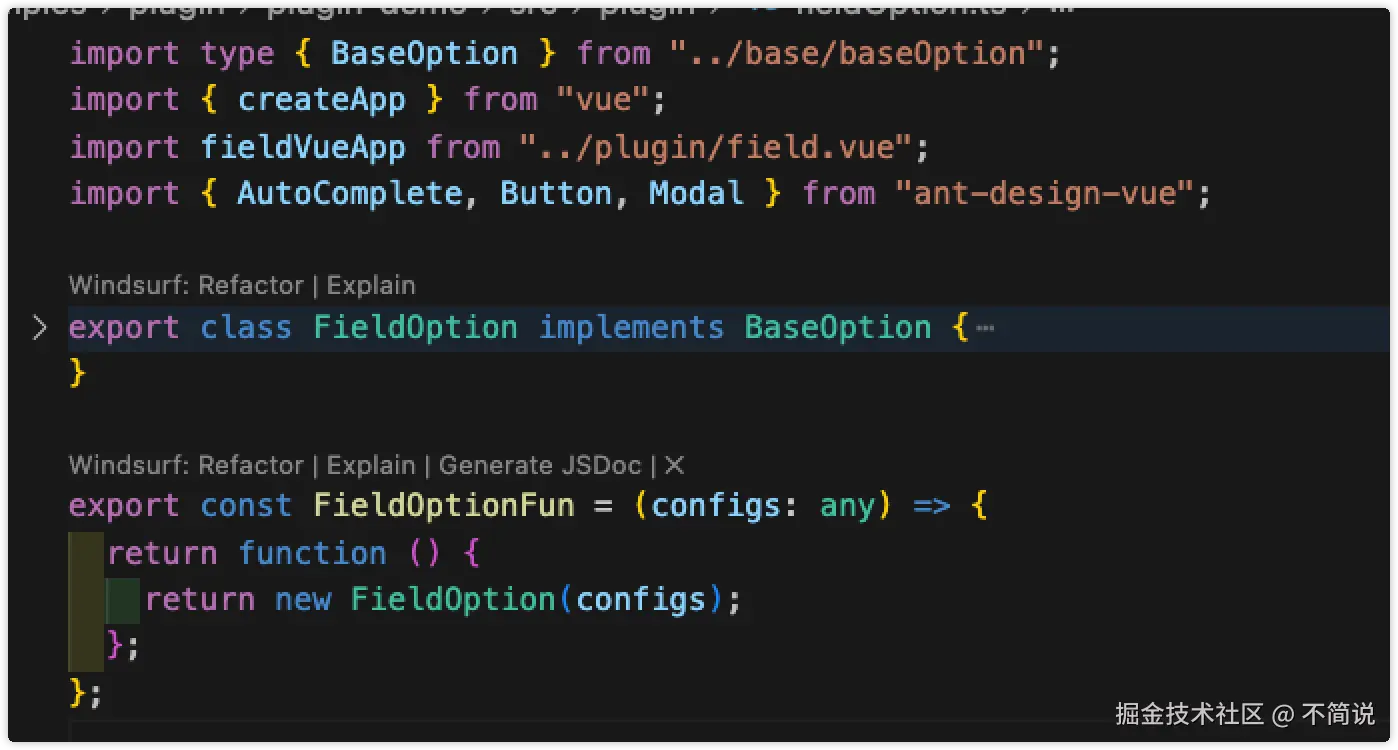Click the "../plugin/field.vue" import path
The width and height of the screenshot is (1398, 750).
[714, 148]
